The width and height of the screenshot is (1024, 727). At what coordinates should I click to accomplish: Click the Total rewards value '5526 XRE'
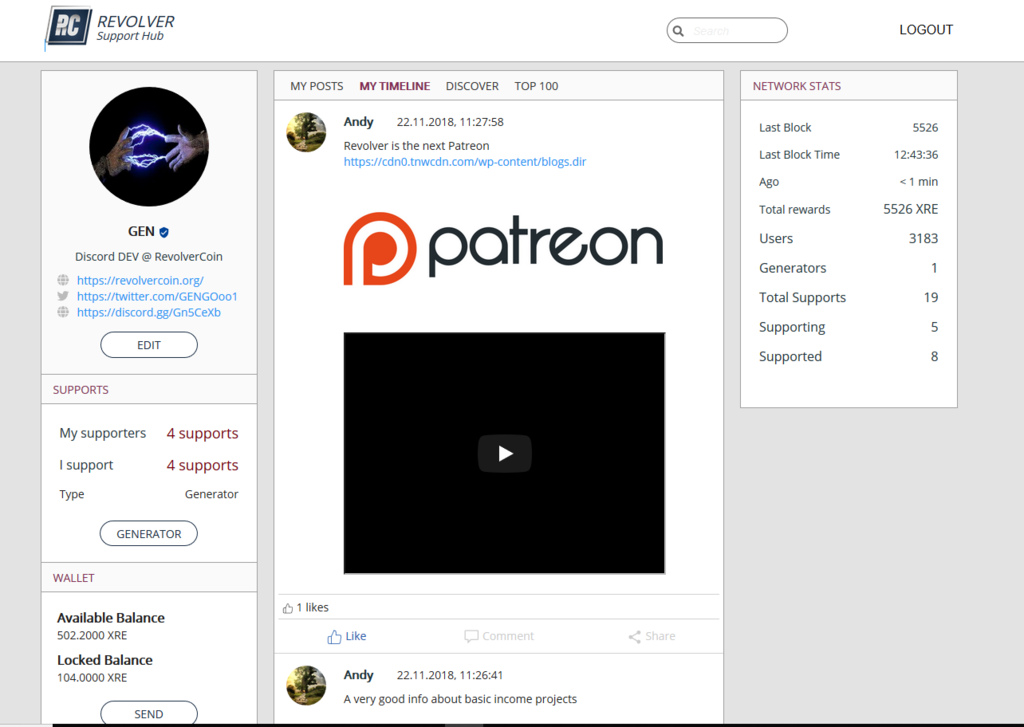click(x=911, y=210)
